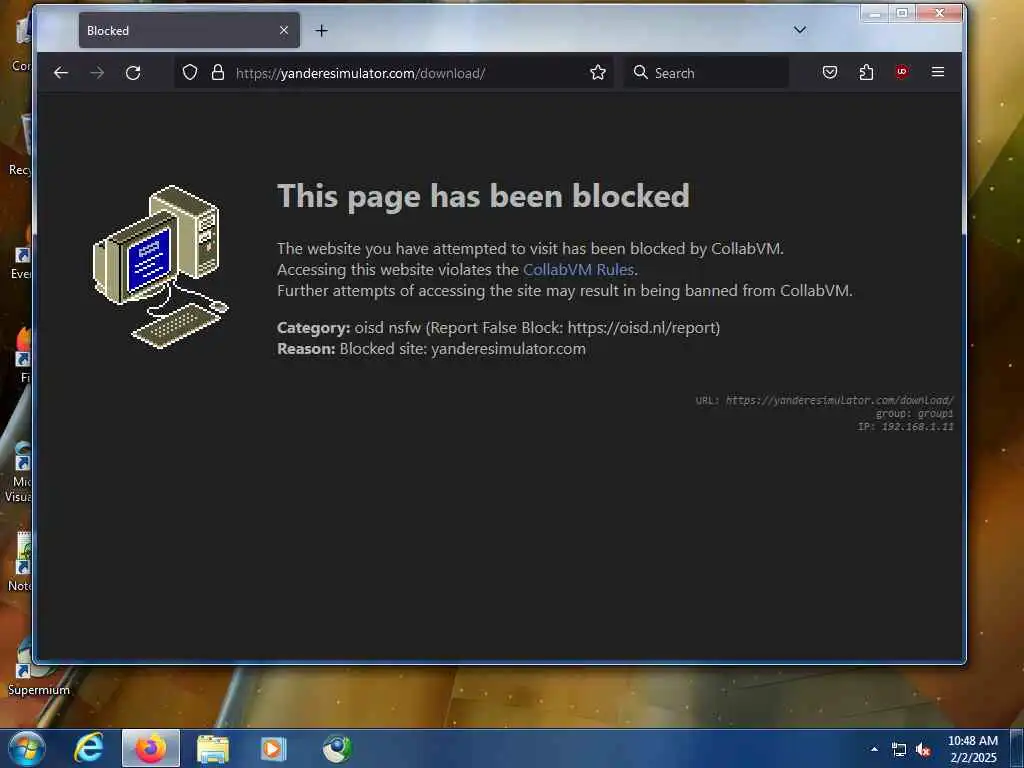Screen dimensions: 1024x768
Task: Open the Pocket save icon
Action: 830,72
